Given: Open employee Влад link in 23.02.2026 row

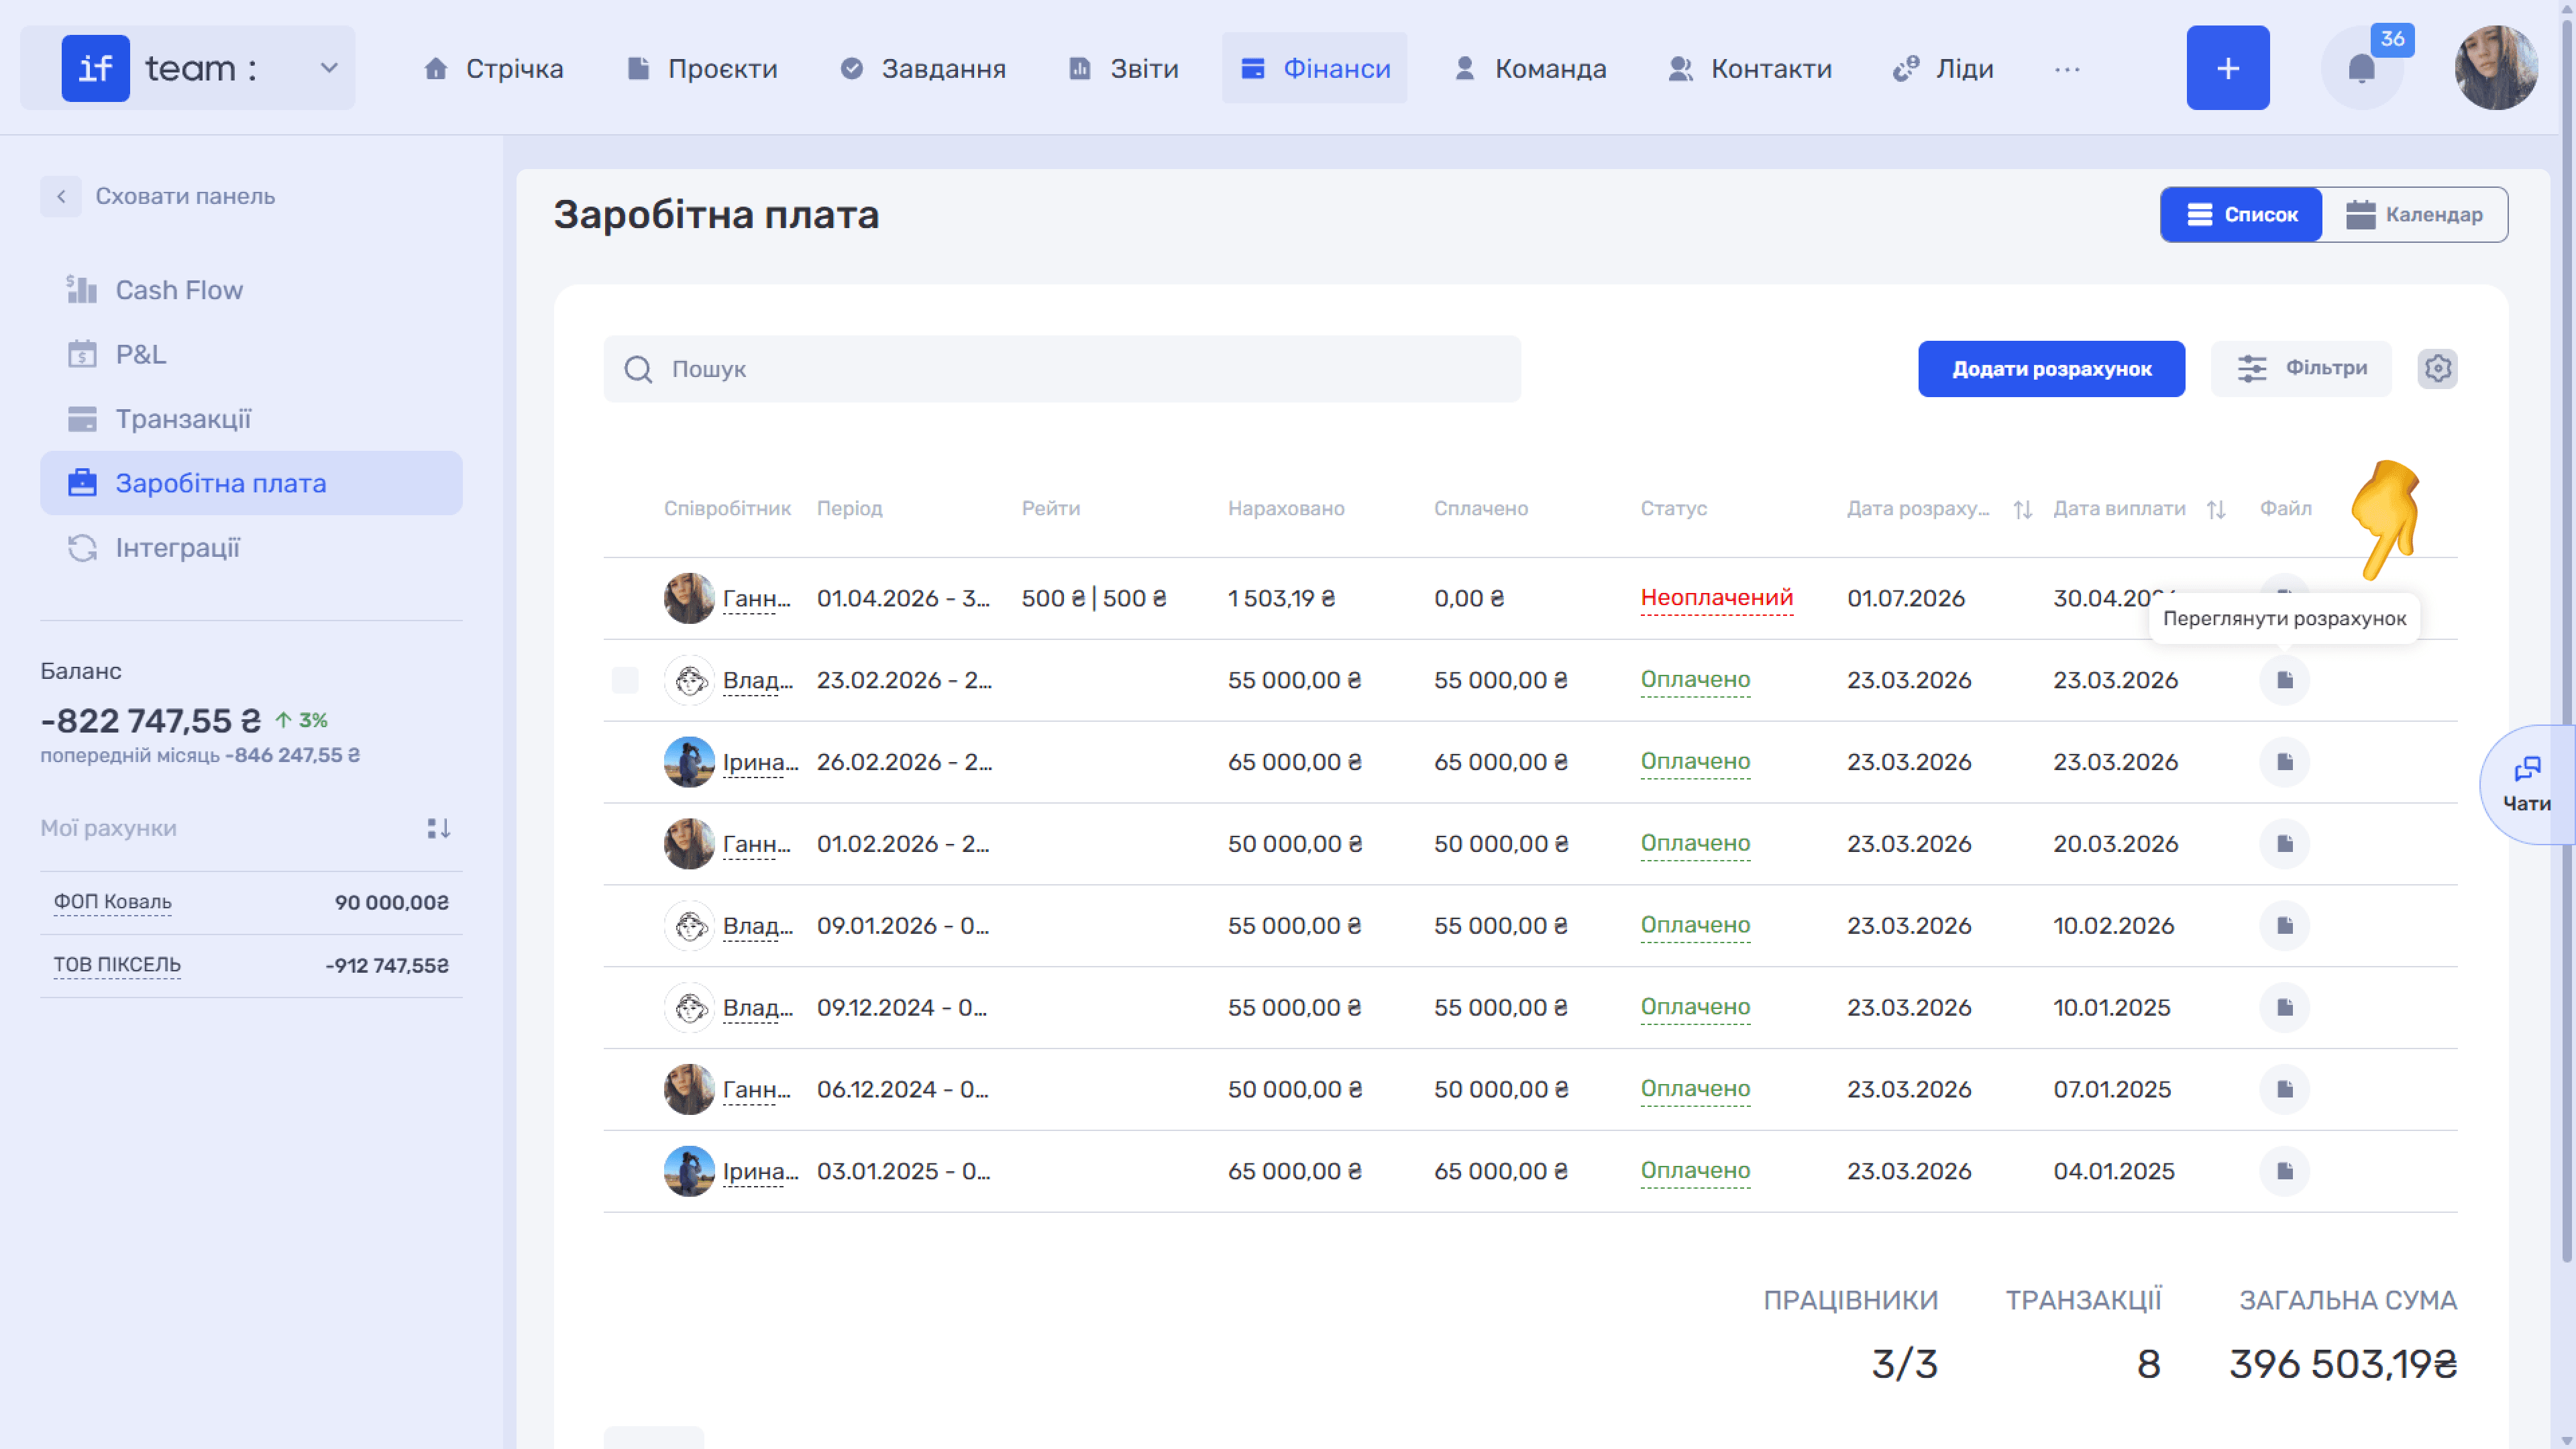Looking at the screenshot, I should pyautogui.click(x=757, y=680).
